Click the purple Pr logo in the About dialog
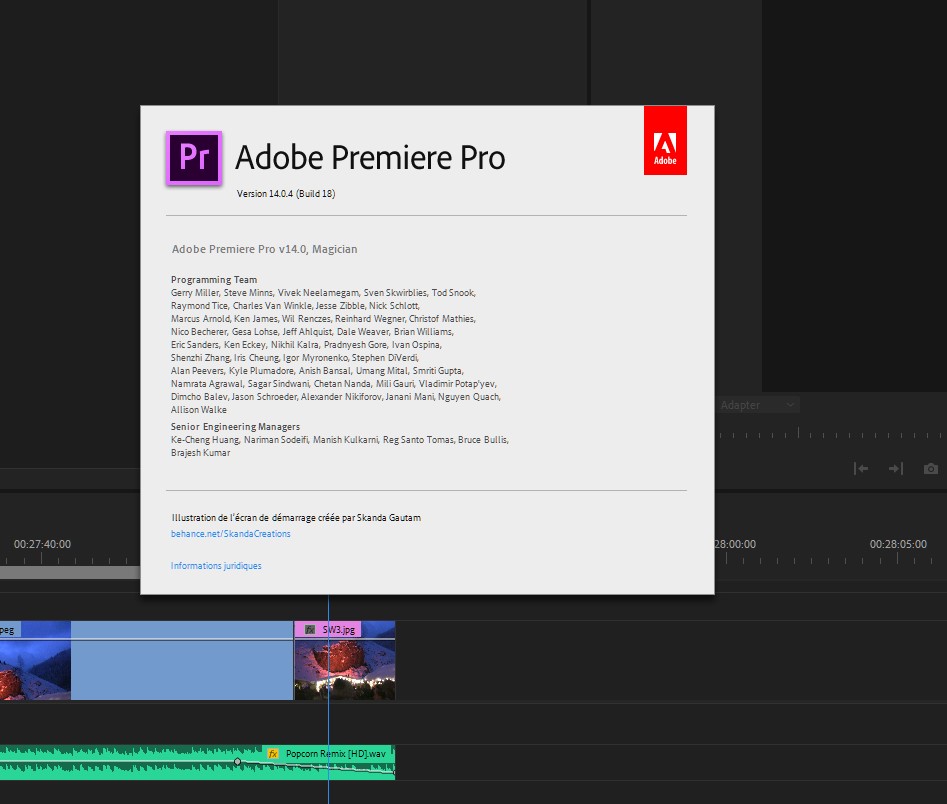This screenshot has height=804, width=947. [194, 158]
